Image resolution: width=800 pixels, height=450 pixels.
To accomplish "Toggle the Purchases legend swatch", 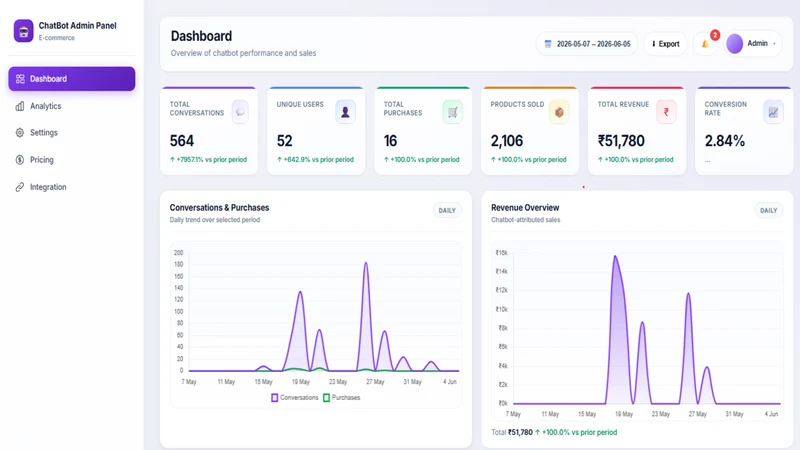I will [327, 397].
